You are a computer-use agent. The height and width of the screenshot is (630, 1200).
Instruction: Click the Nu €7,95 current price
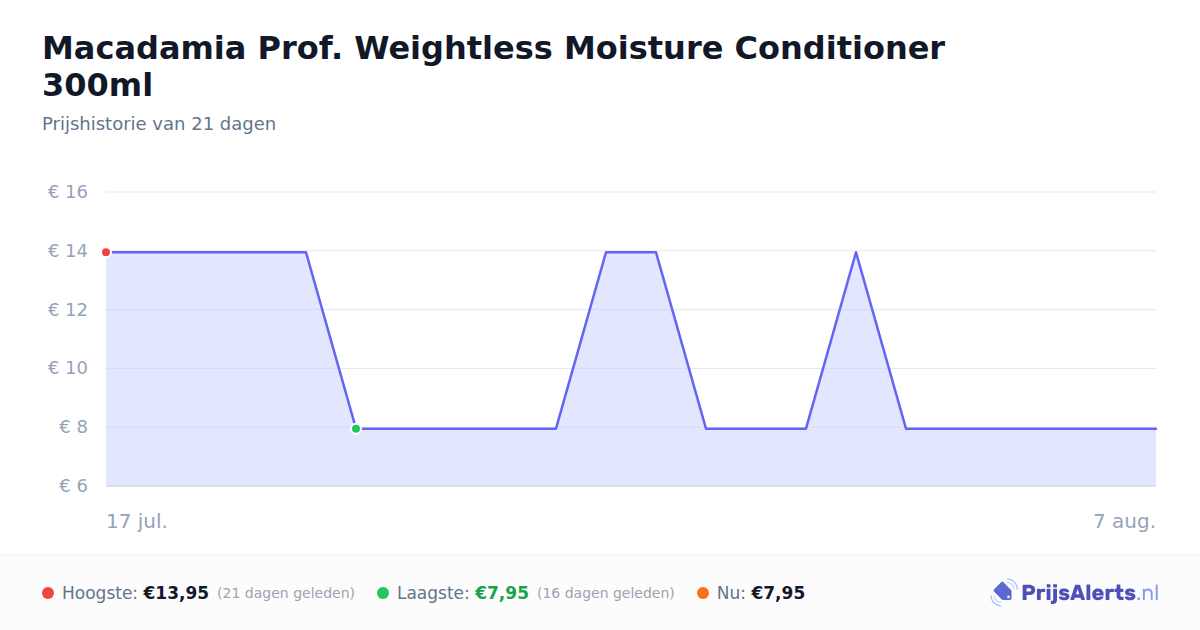[778, 593]
